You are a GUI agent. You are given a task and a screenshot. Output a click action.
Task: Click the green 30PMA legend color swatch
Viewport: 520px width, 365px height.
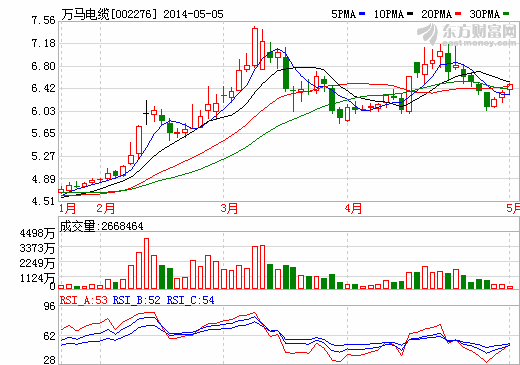tap(506, 14)
